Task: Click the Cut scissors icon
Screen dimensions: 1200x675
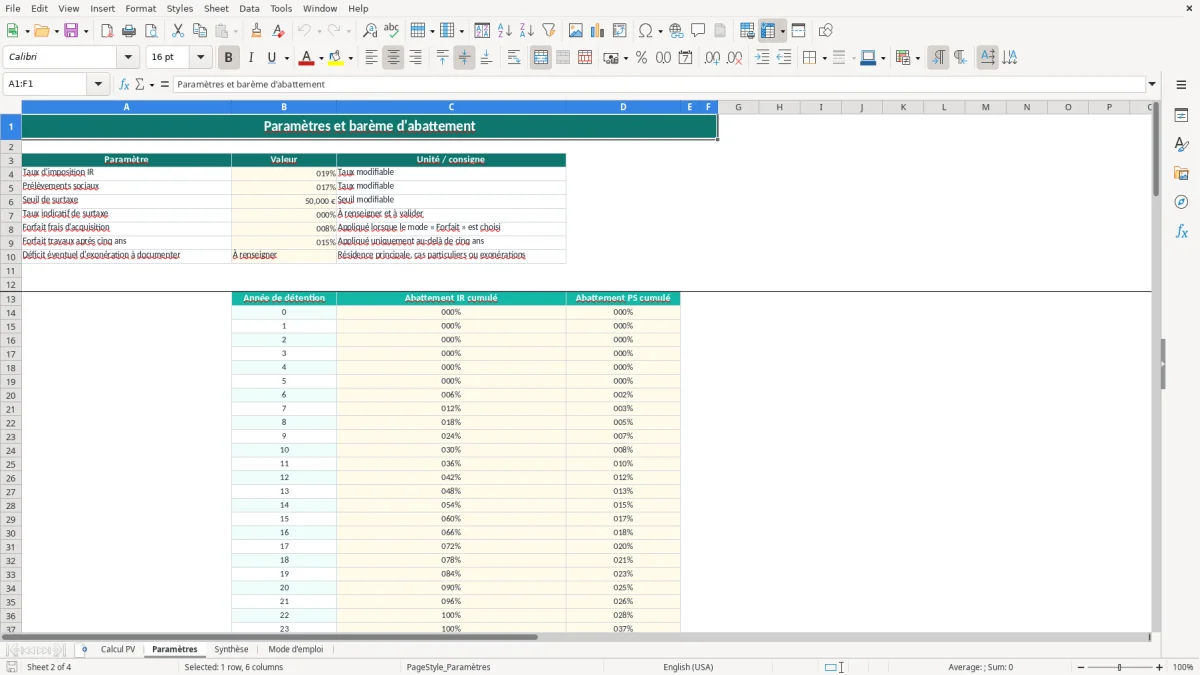Action: (x=177, y=31)
